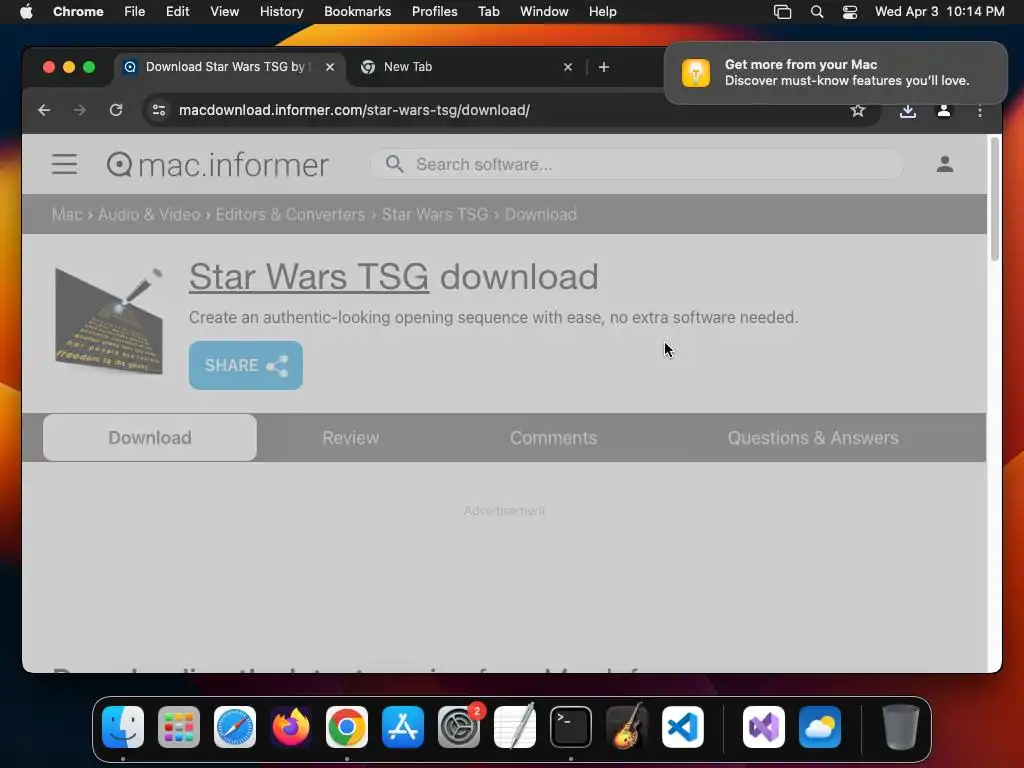The height and width of the screenshot is (768, 1024).
Task: Open the Questions & Answers tab
Action: pyautogui.click(x=813, y=438)
